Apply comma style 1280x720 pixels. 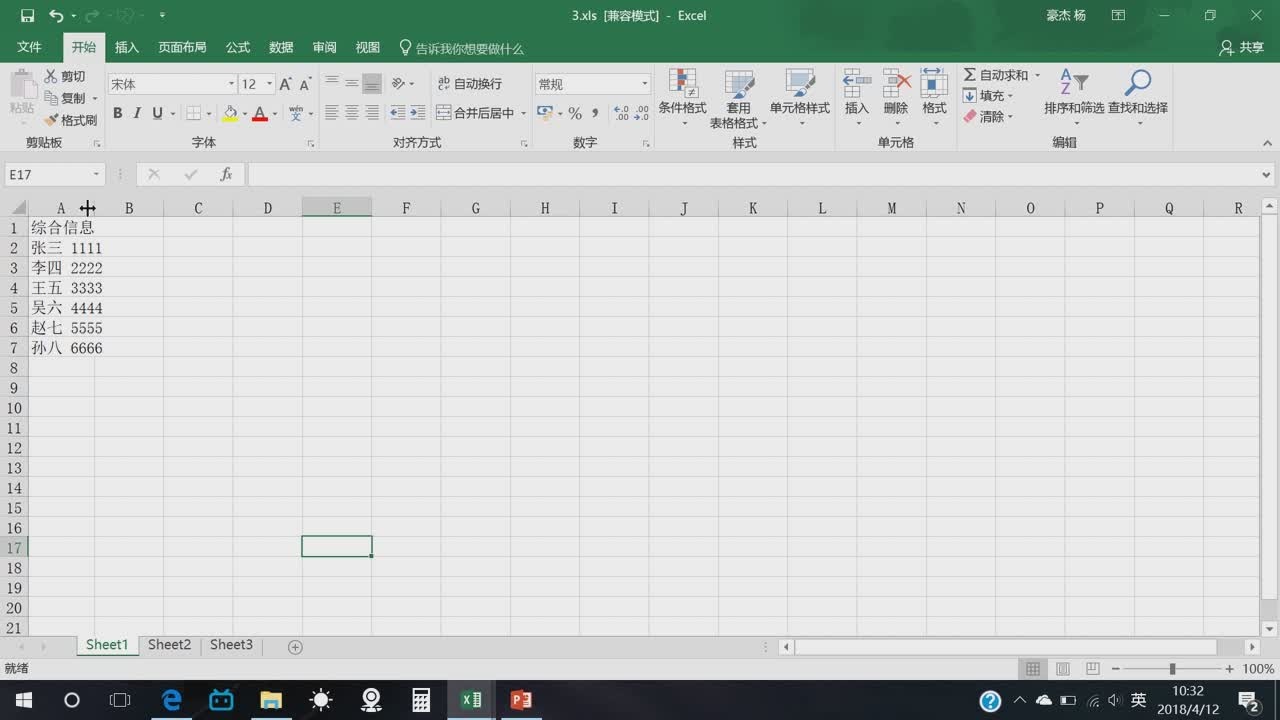click(595, 113)
